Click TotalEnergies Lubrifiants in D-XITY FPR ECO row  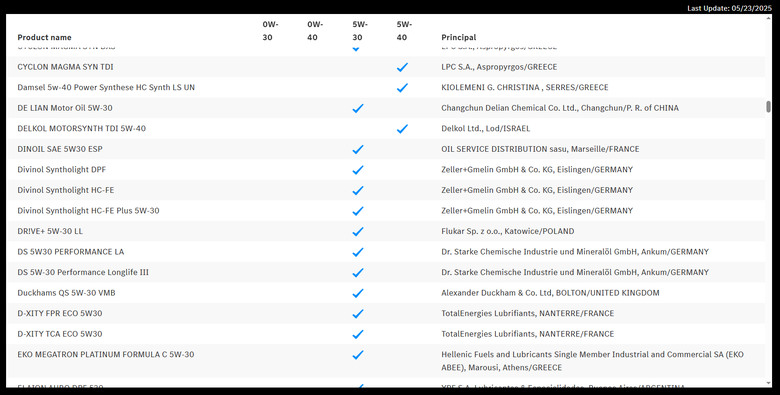coord(528,313)
